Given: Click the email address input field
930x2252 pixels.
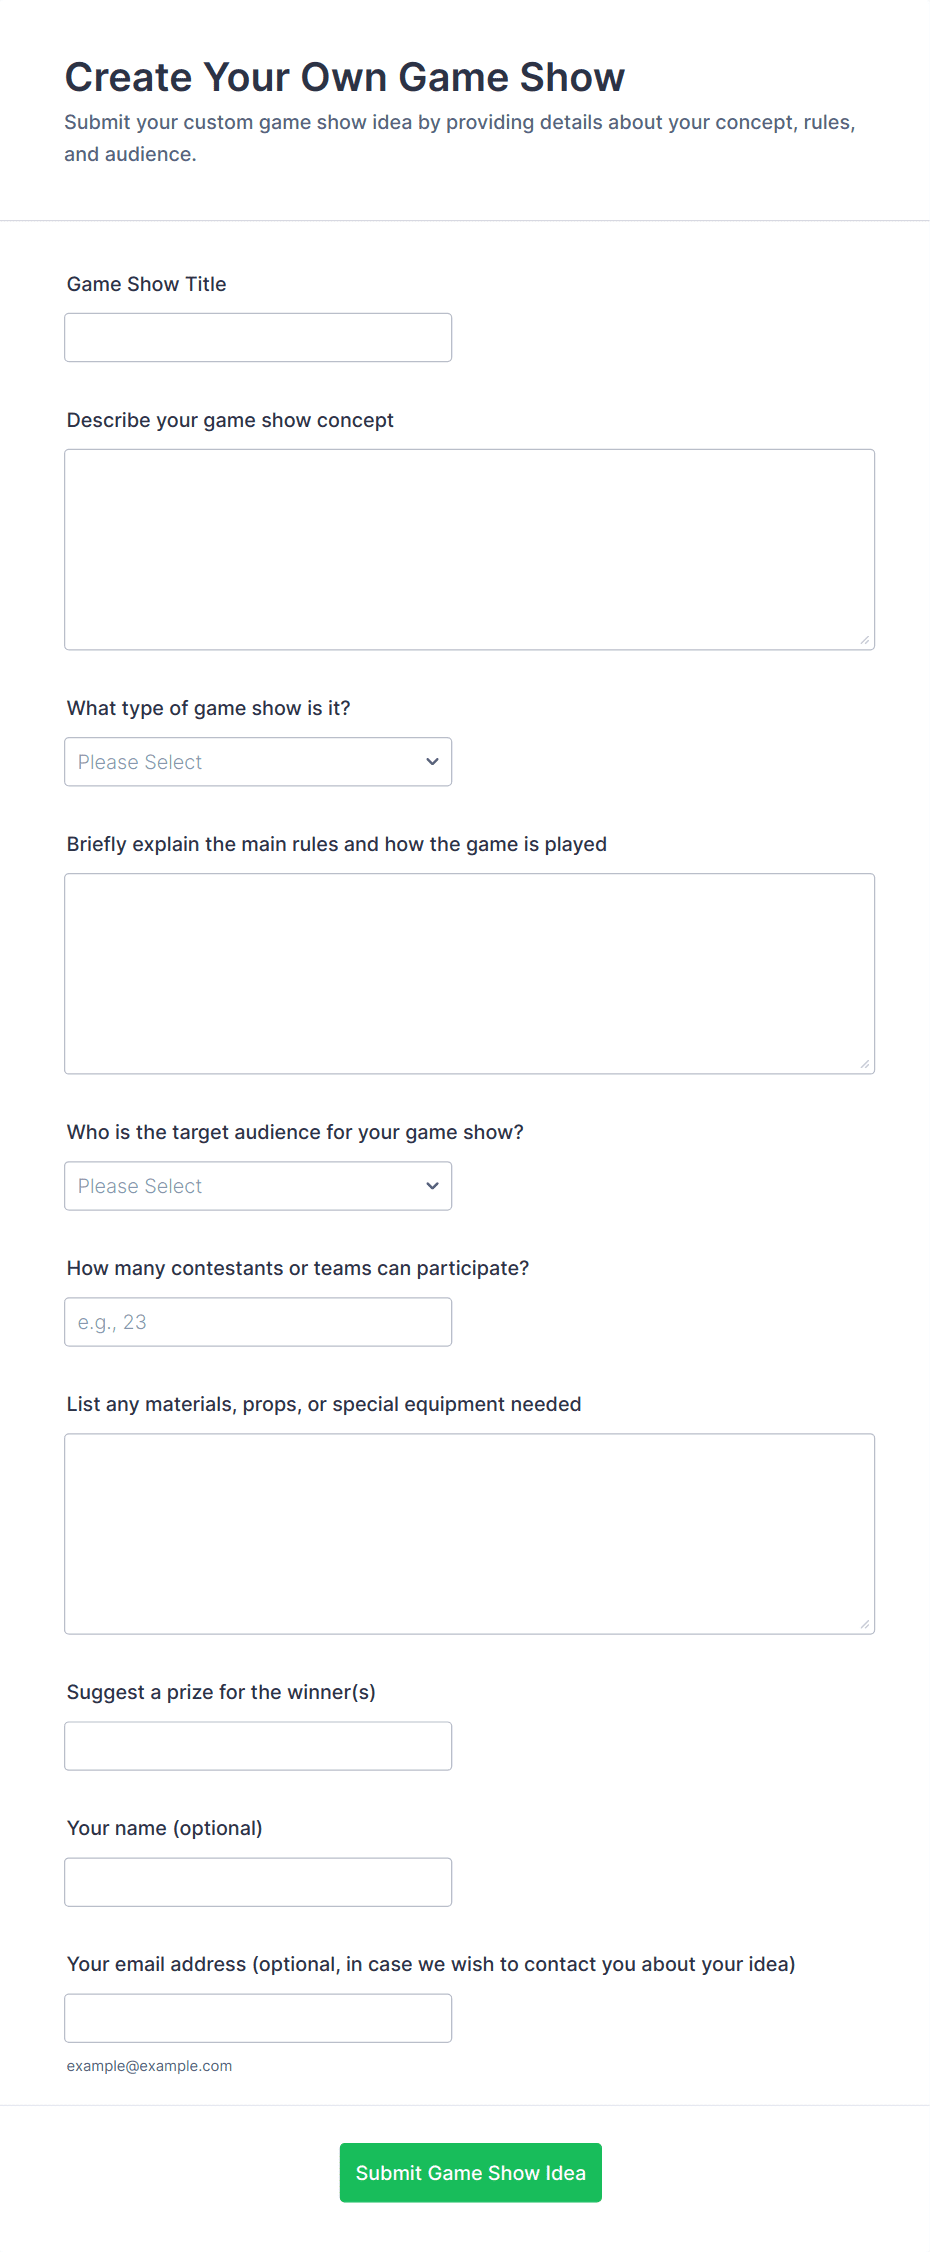Looking at the screenshot, I should [x=258, y=2018].
